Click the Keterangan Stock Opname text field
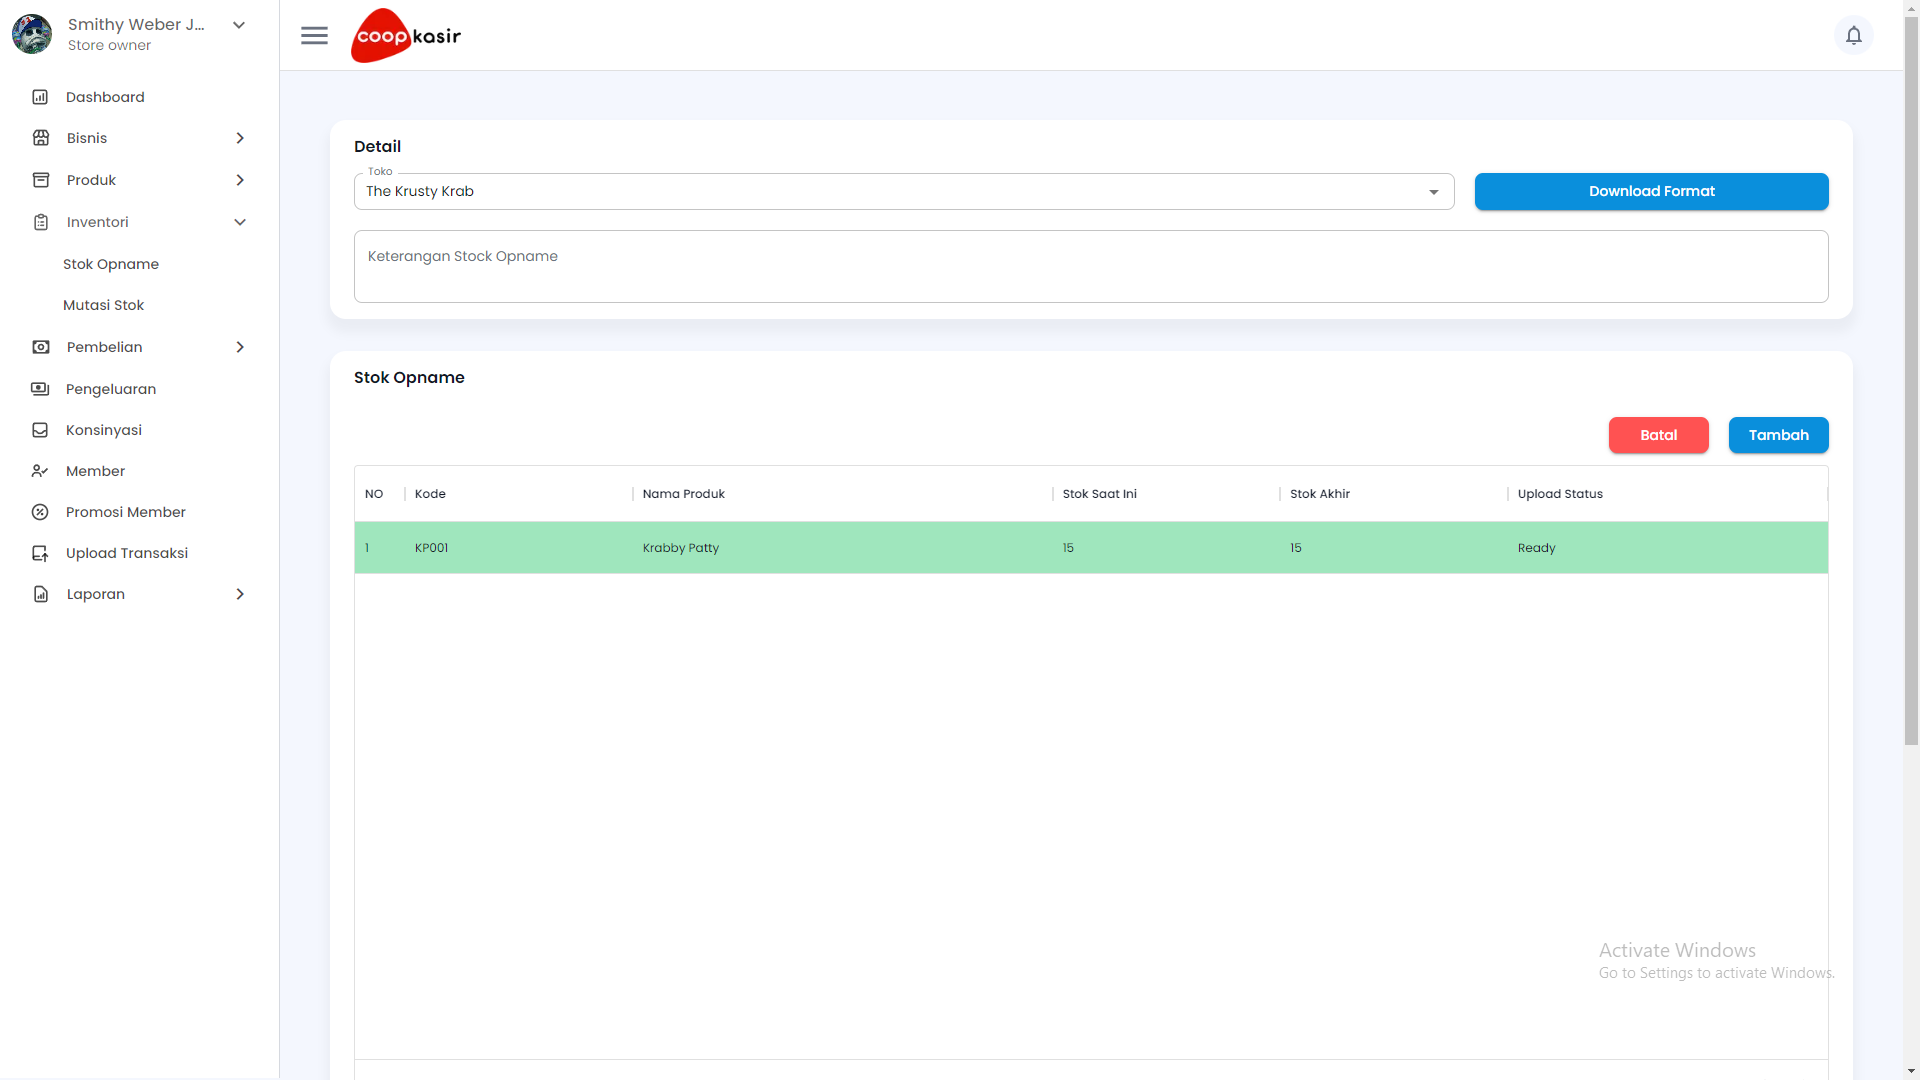The width and height of the screenshot is (1920, 1080). tap(1090, 266)
